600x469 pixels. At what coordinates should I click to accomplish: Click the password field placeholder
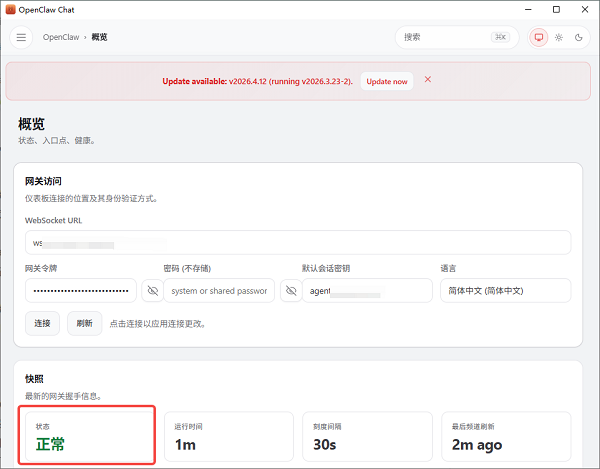(219, 291)
